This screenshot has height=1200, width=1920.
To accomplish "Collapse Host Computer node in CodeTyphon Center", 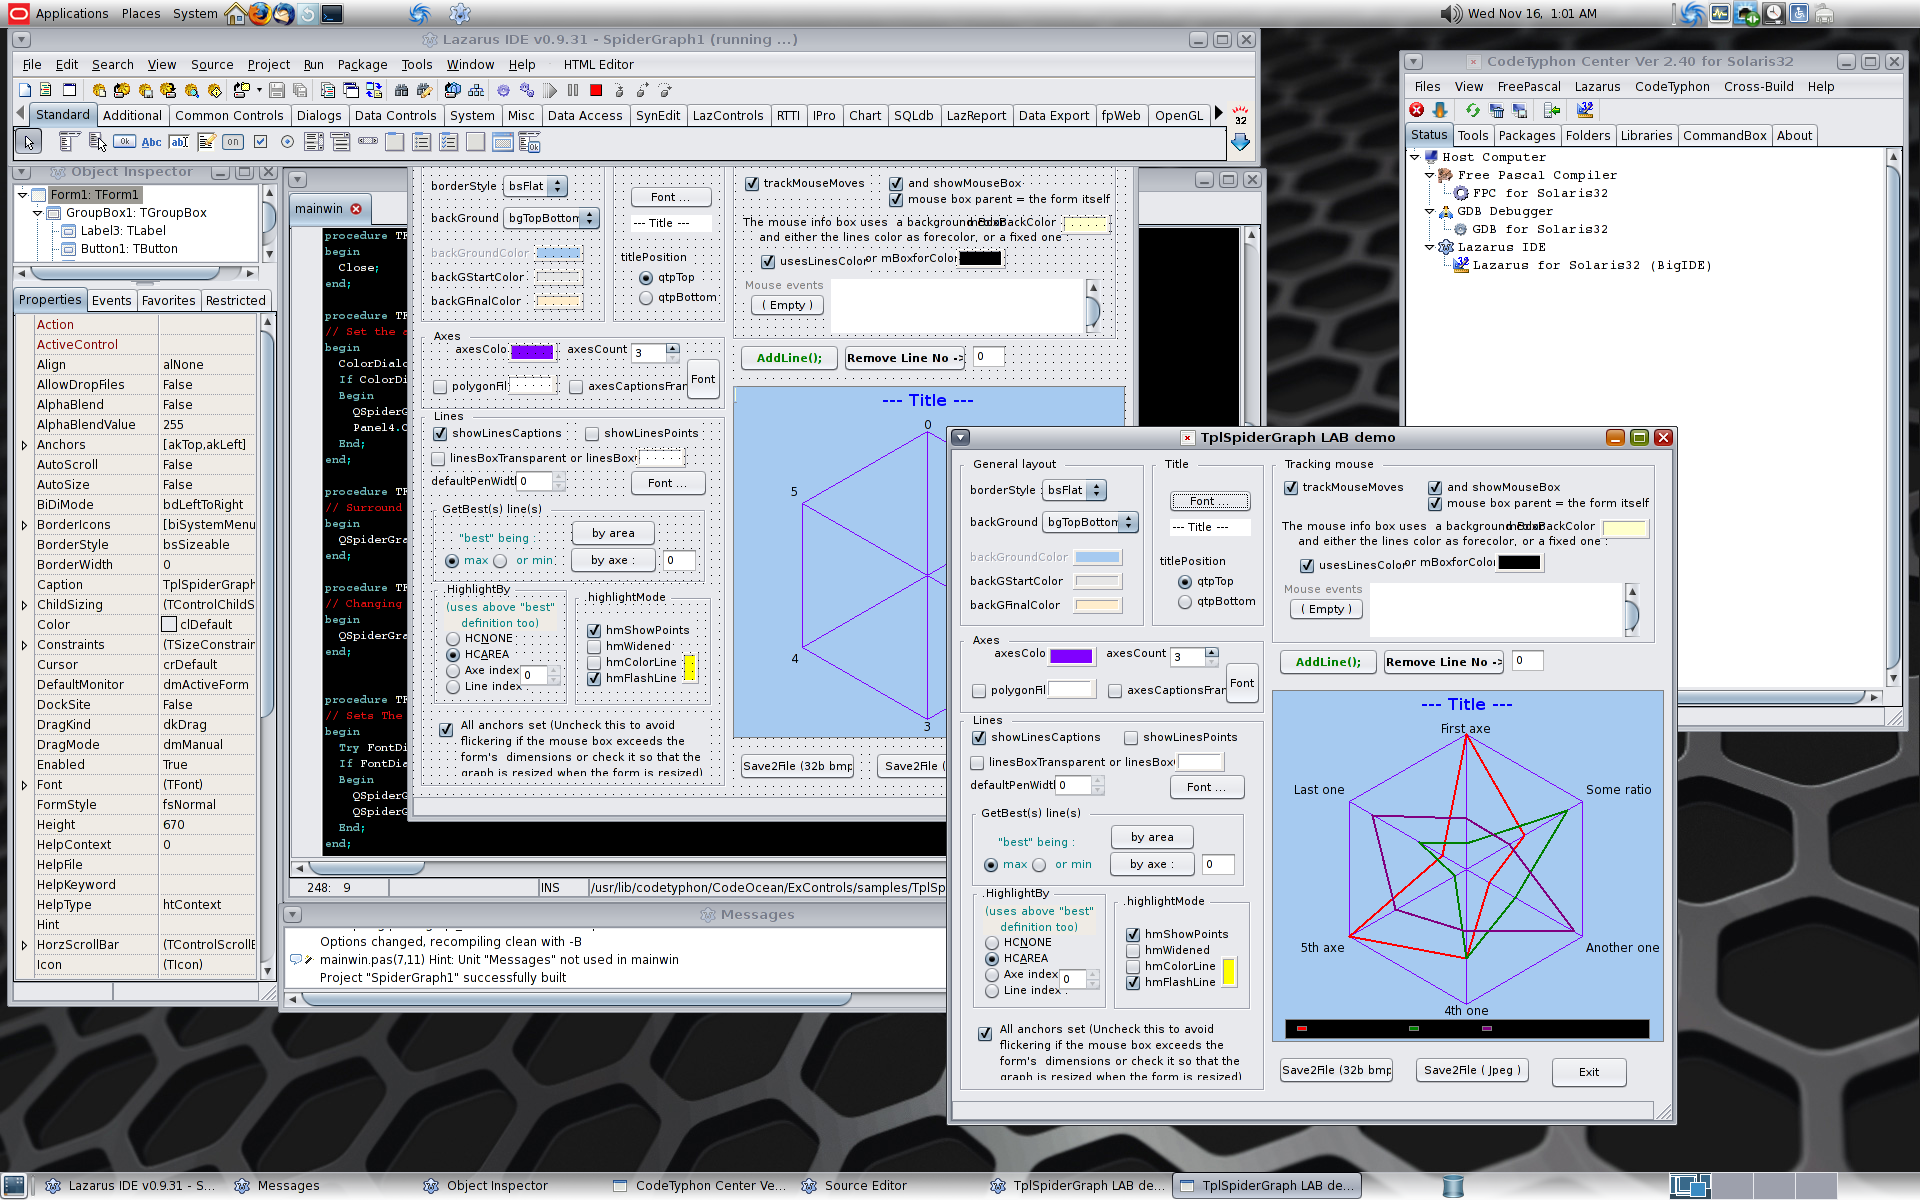I will (1415, 157).
